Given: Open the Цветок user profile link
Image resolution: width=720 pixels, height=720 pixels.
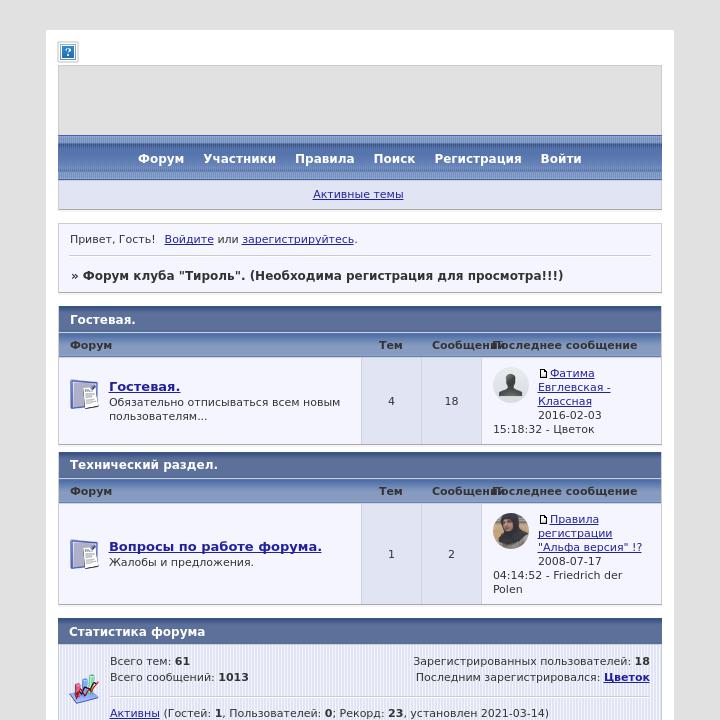Looking at the screenshot, I should coord(627,677).
